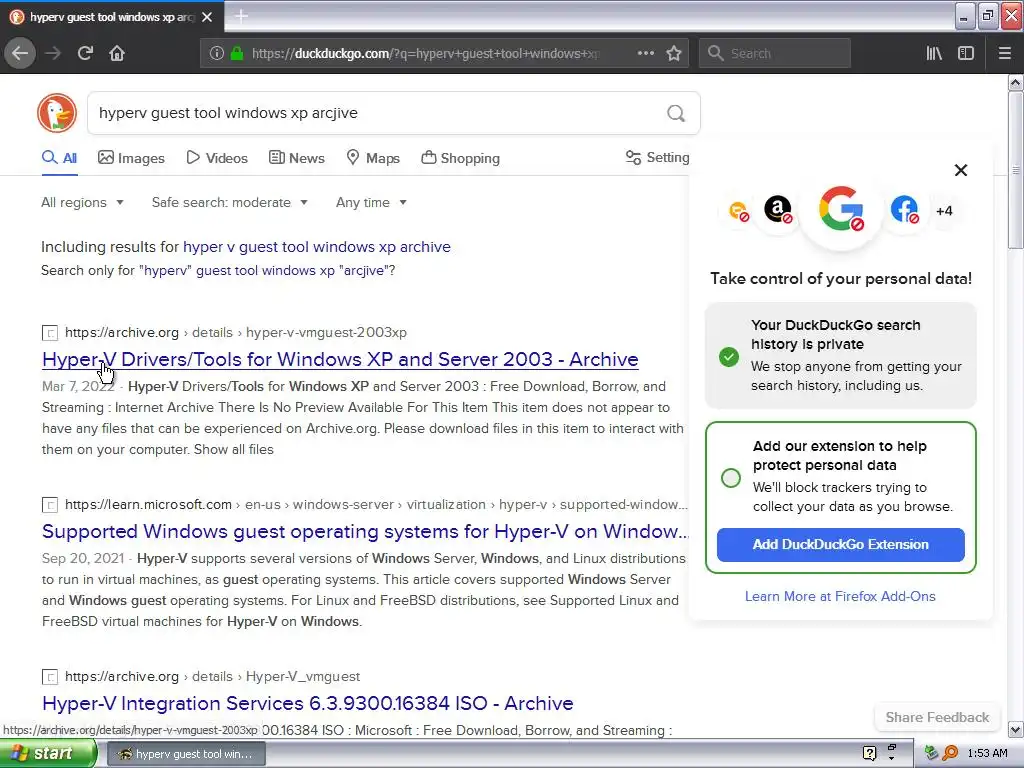Click the DuckDuckGo duck logo
Screen dimensions: 1024x768
point(57,113)
